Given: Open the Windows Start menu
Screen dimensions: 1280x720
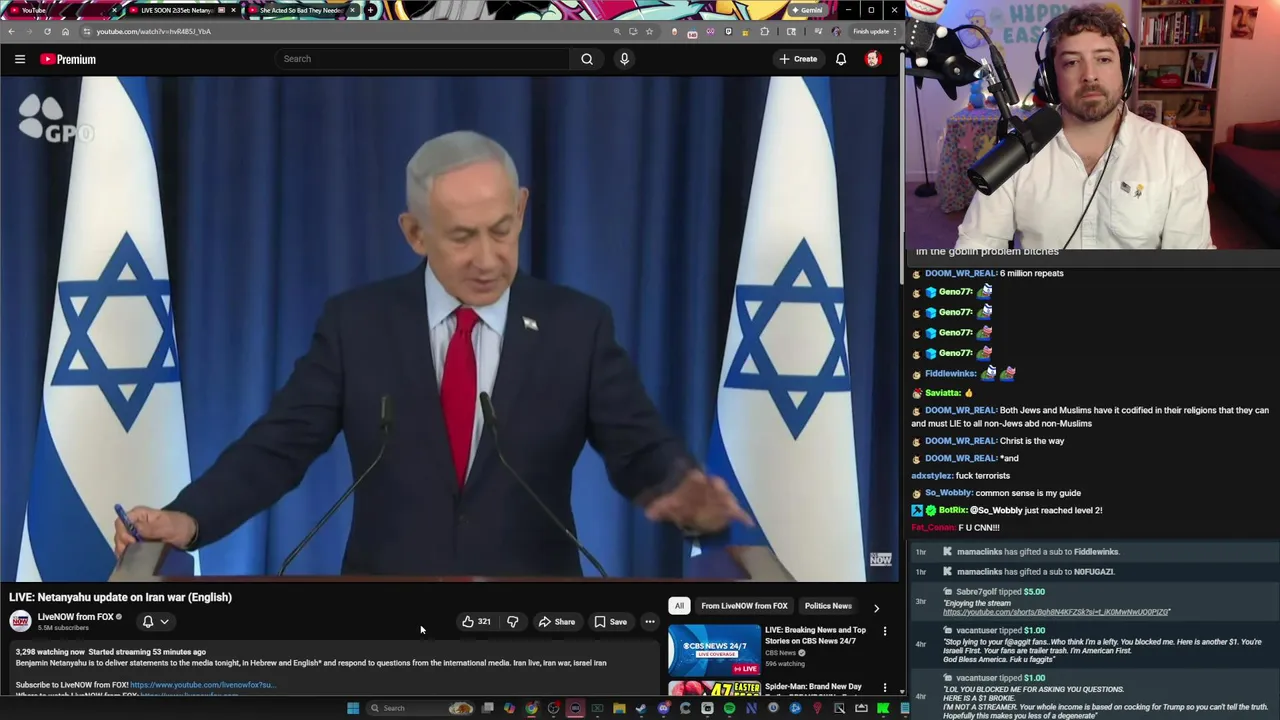Looking at the screenshot, I should tap(353, 708).
